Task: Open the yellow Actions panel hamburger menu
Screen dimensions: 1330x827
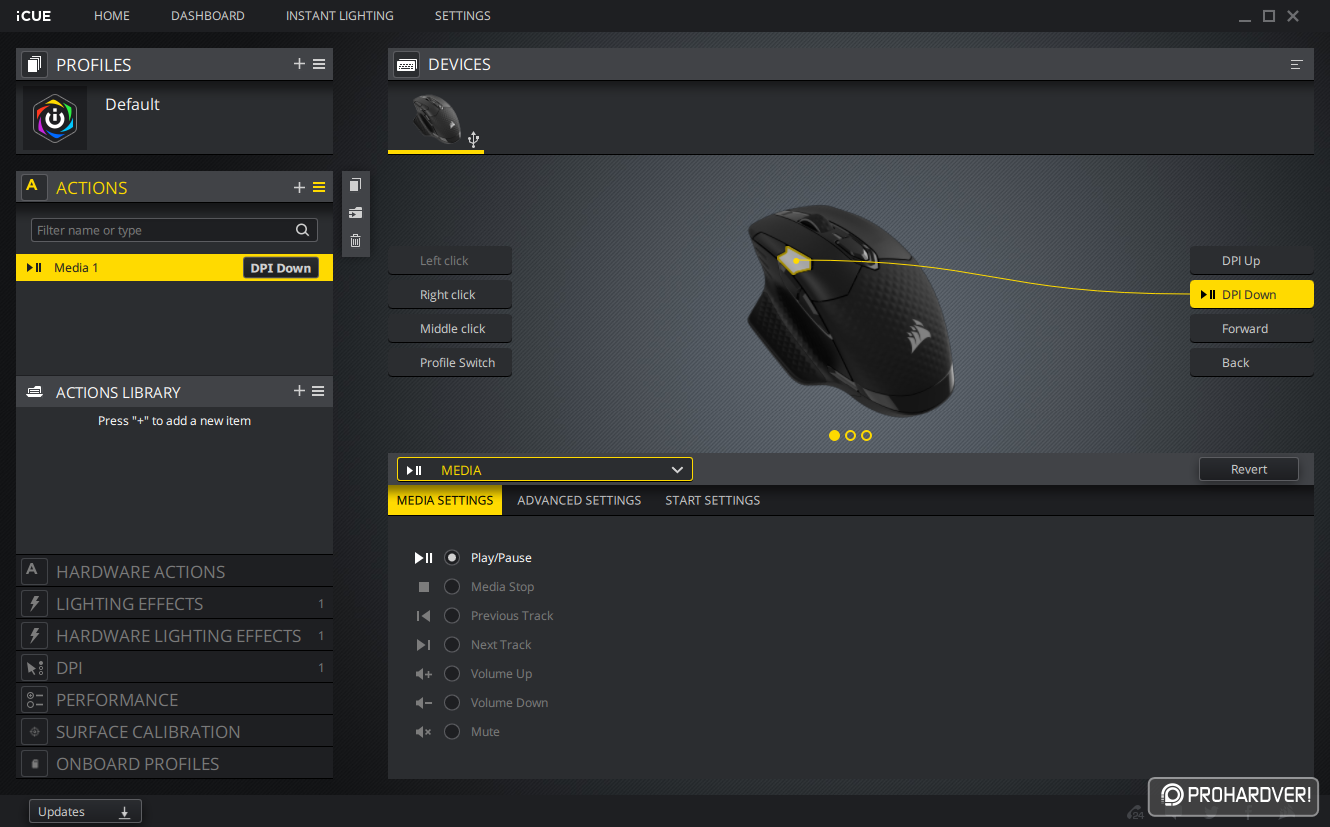Action: (319, 187)
